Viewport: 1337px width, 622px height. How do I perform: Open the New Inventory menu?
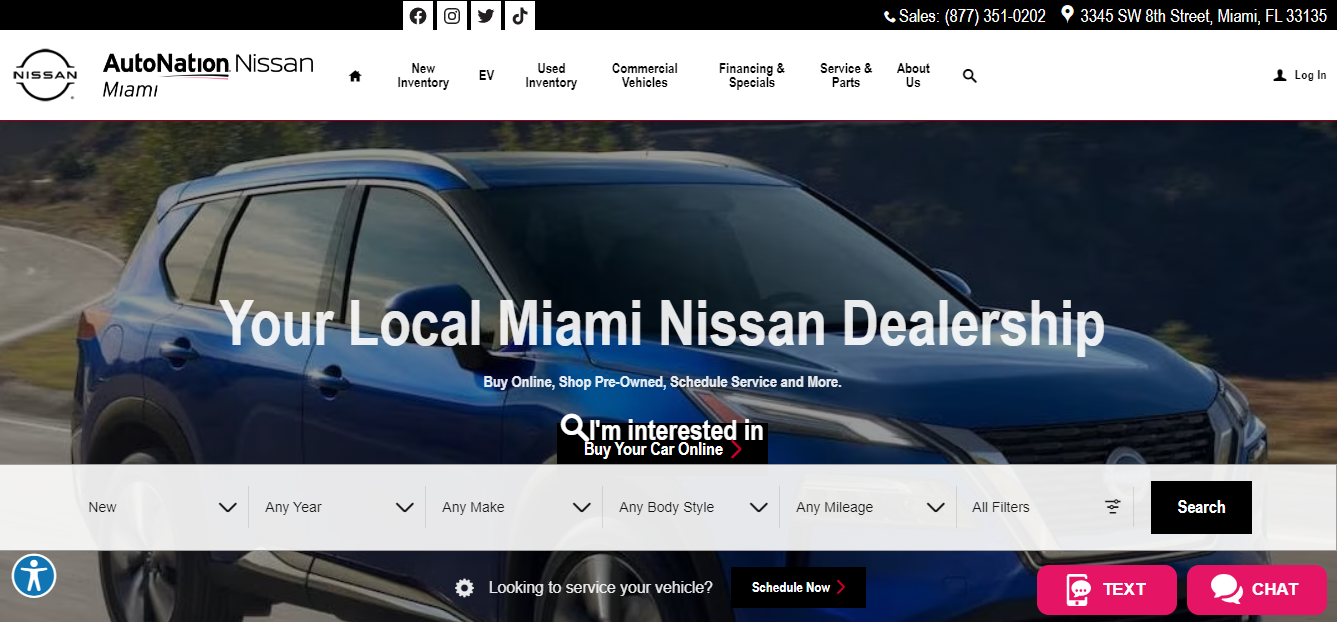click(423, 76)
